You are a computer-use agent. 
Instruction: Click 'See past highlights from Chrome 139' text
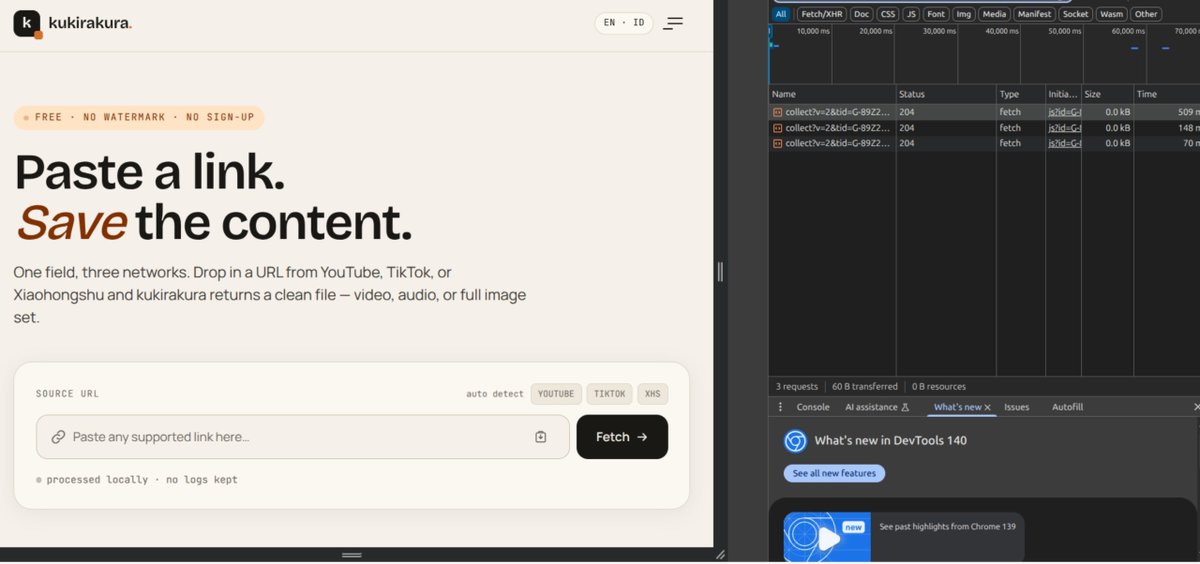tap(947, 526)
